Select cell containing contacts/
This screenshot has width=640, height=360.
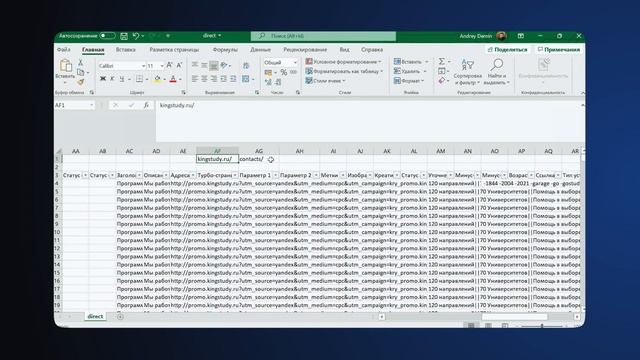click(x=259, y=159)
